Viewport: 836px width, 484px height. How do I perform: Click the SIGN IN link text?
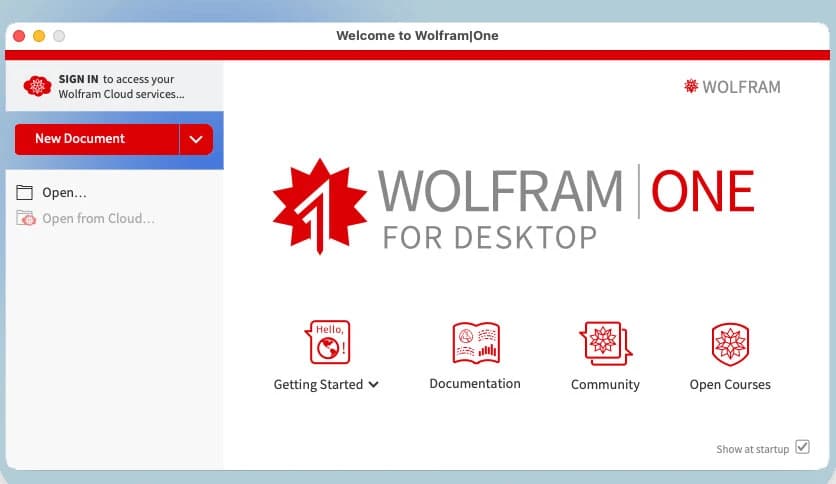(x=78, y=79)
